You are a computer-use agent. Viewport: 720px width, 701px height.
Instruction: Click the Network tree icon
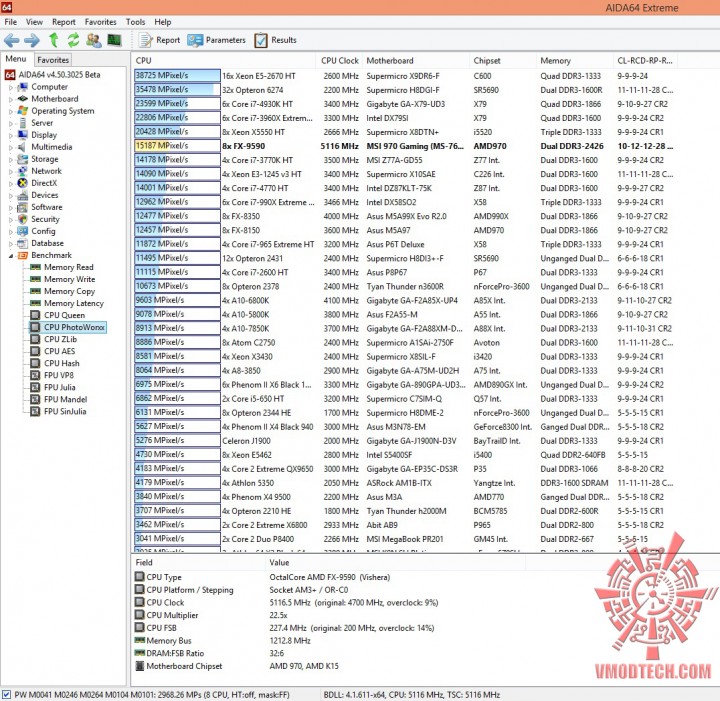point(22,171)
